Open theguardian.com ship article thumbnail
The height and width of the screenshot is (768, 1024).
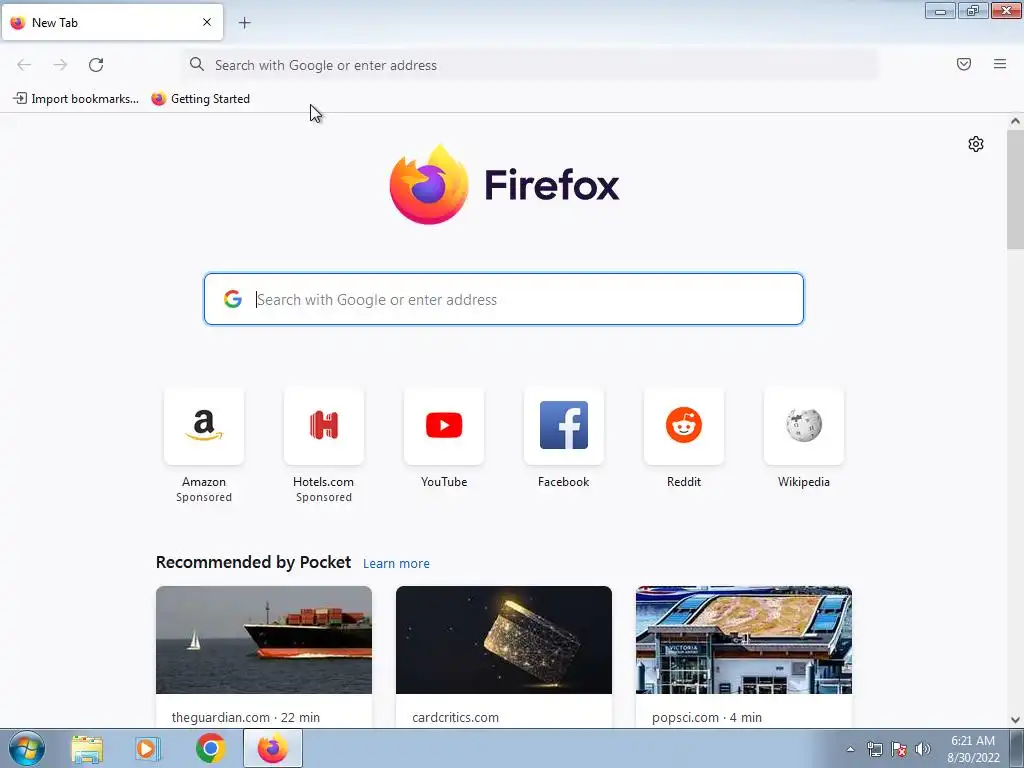point(264,640)
